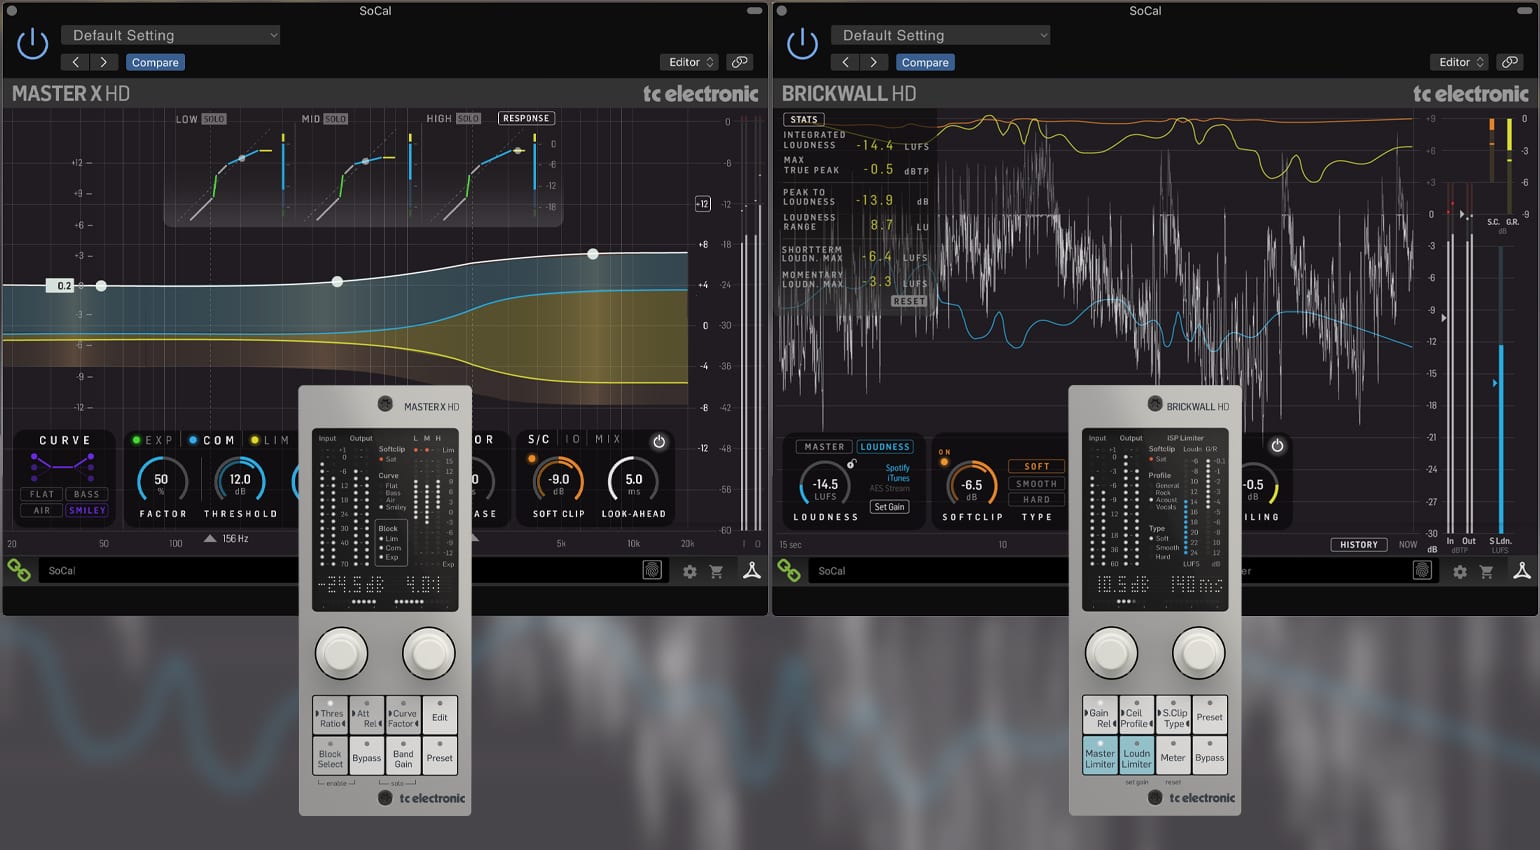The image size is (1540, 850).
Task: Open Master X HD settings gear
Action: (x=690, y=571)
